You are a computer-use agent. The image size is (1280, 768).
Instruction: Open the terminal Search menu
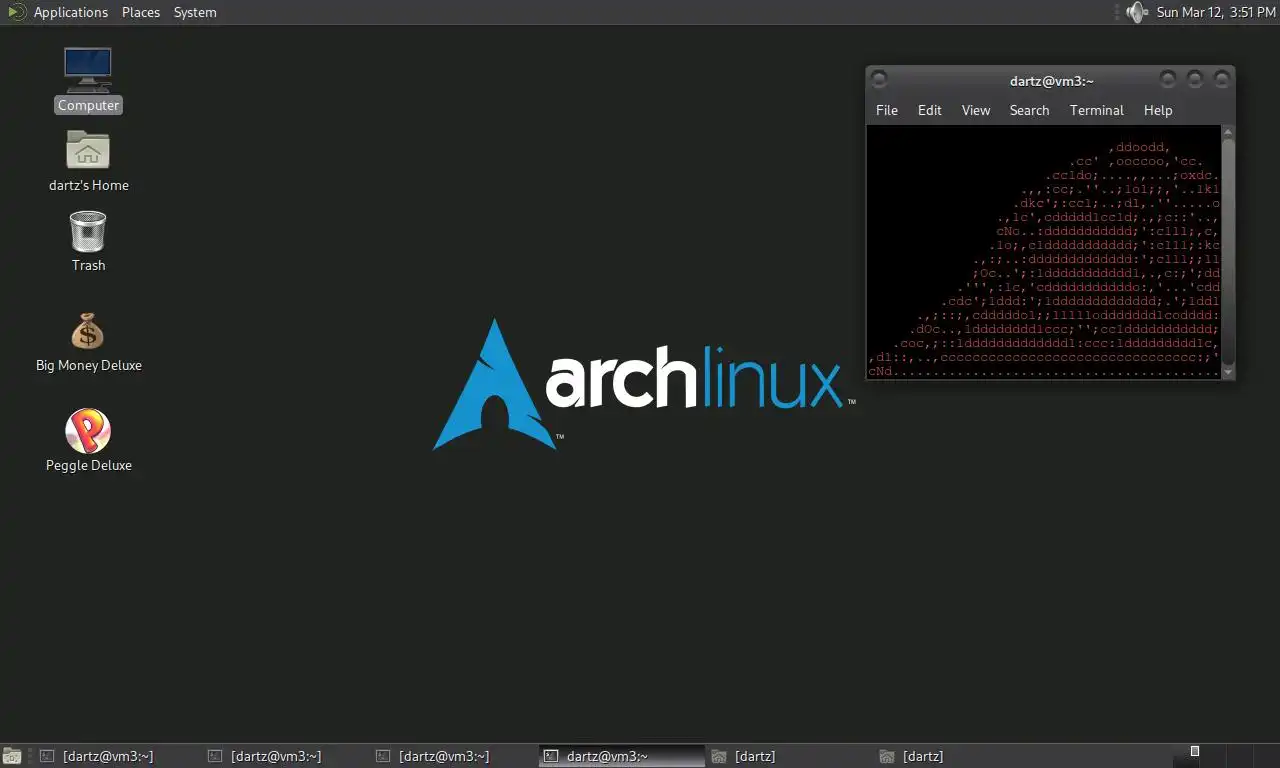(x=1029, y=110)
